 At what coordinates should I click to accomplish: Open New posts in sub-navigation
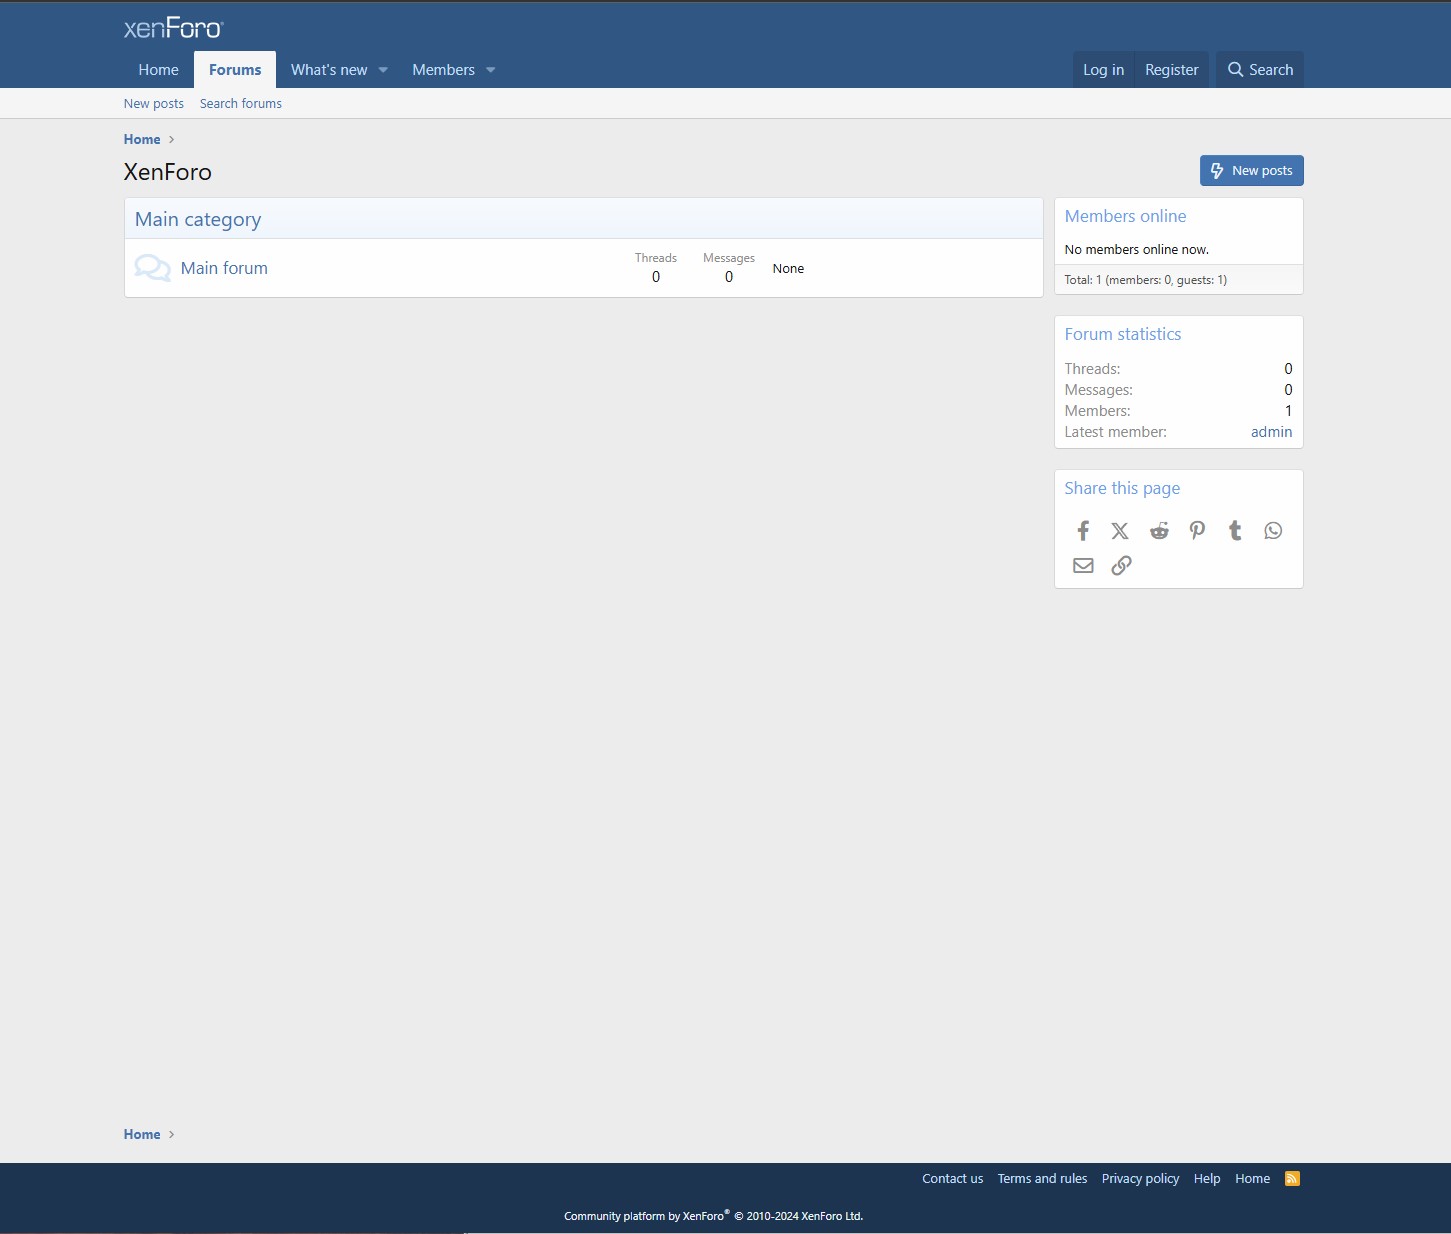(154, 104)
